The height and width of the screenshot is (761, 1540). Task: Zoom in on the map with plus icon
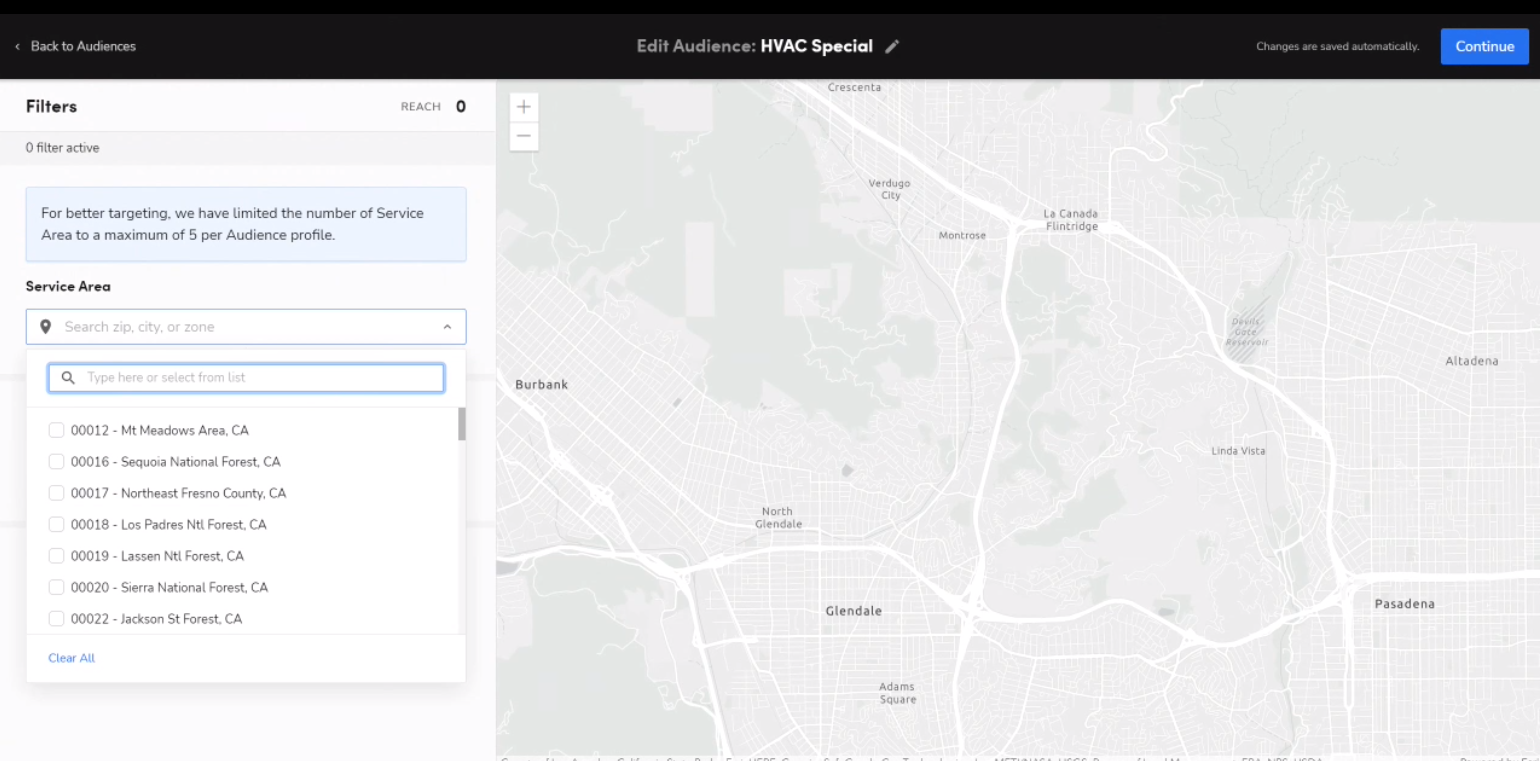524,107
